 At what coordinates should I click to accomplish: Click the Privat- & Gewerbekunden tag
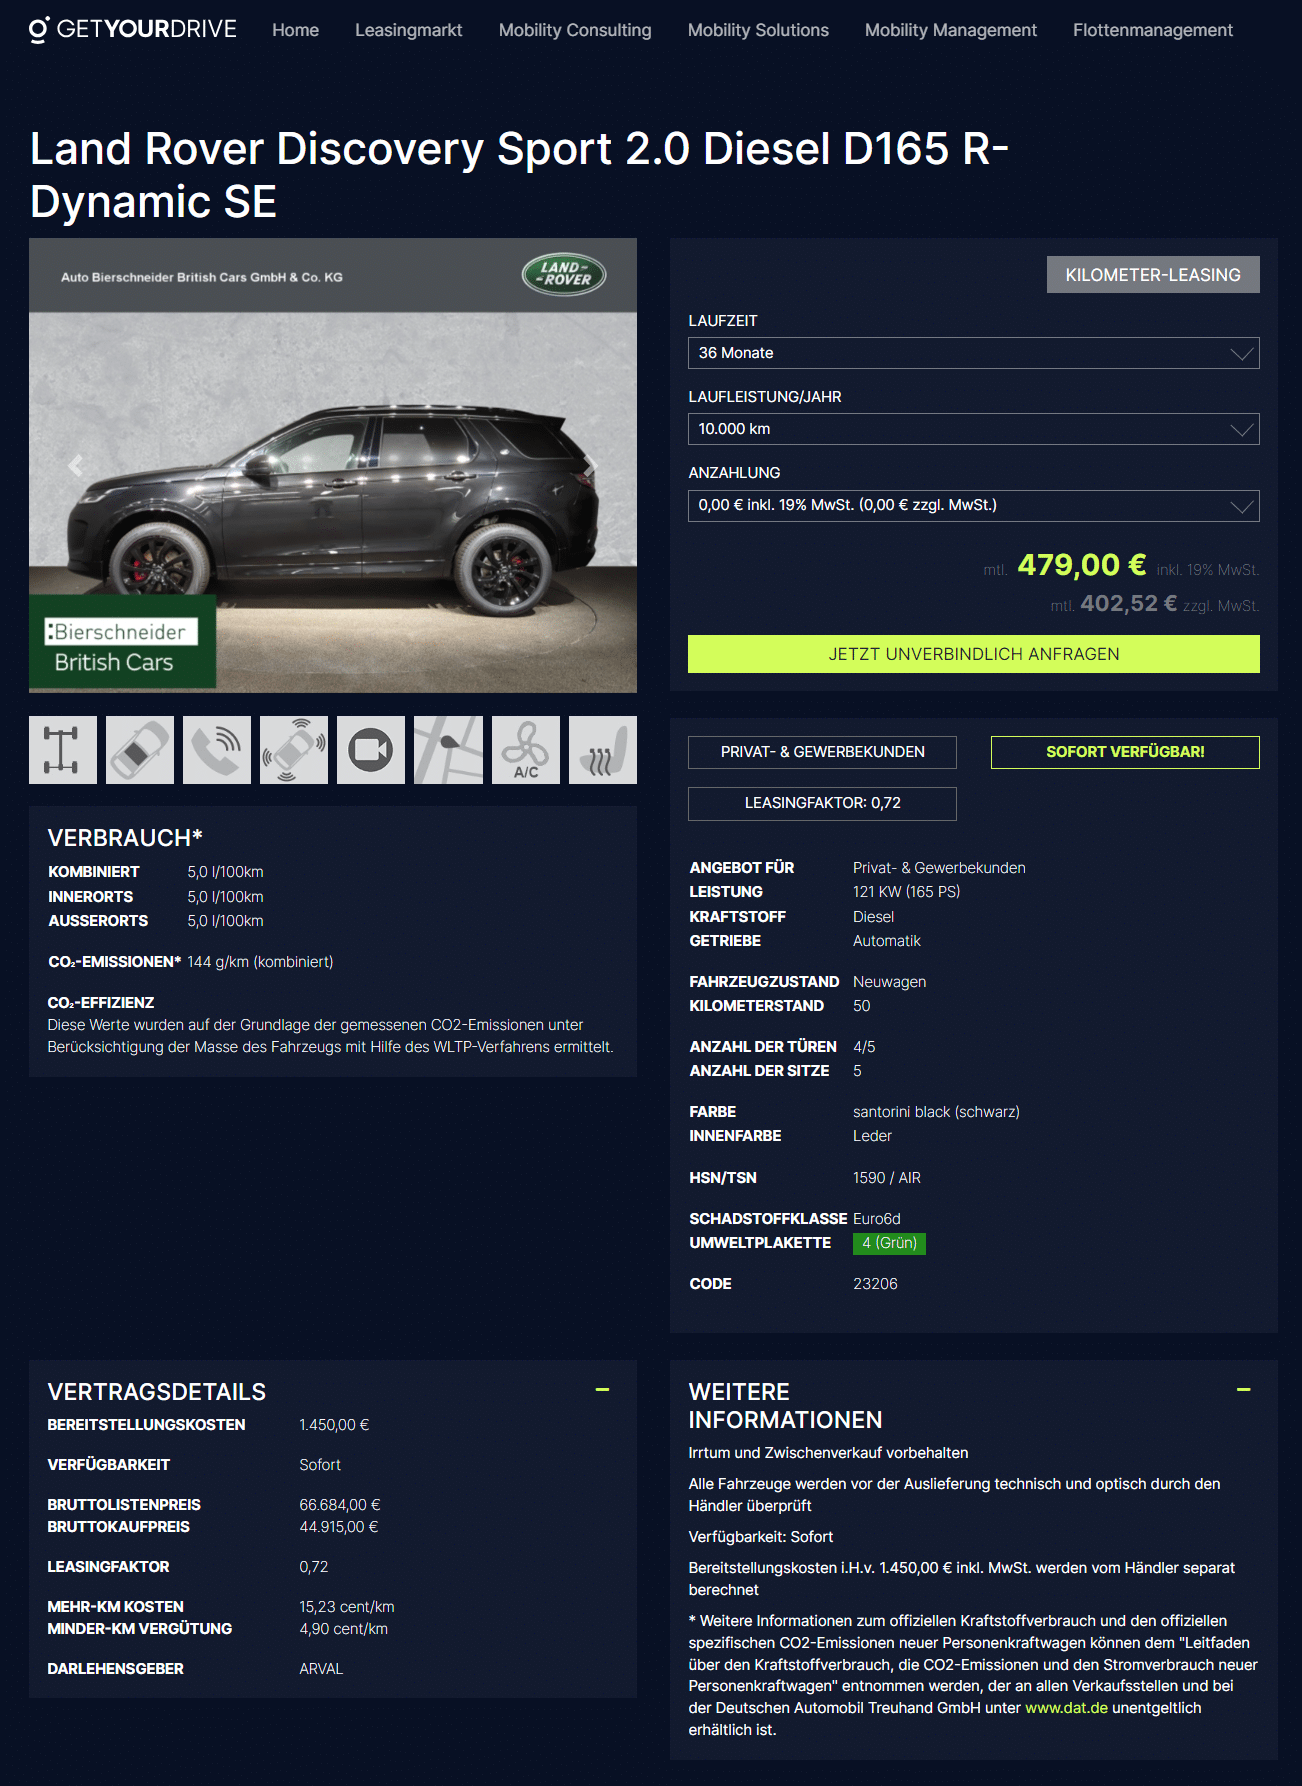(x=822, y=752)
